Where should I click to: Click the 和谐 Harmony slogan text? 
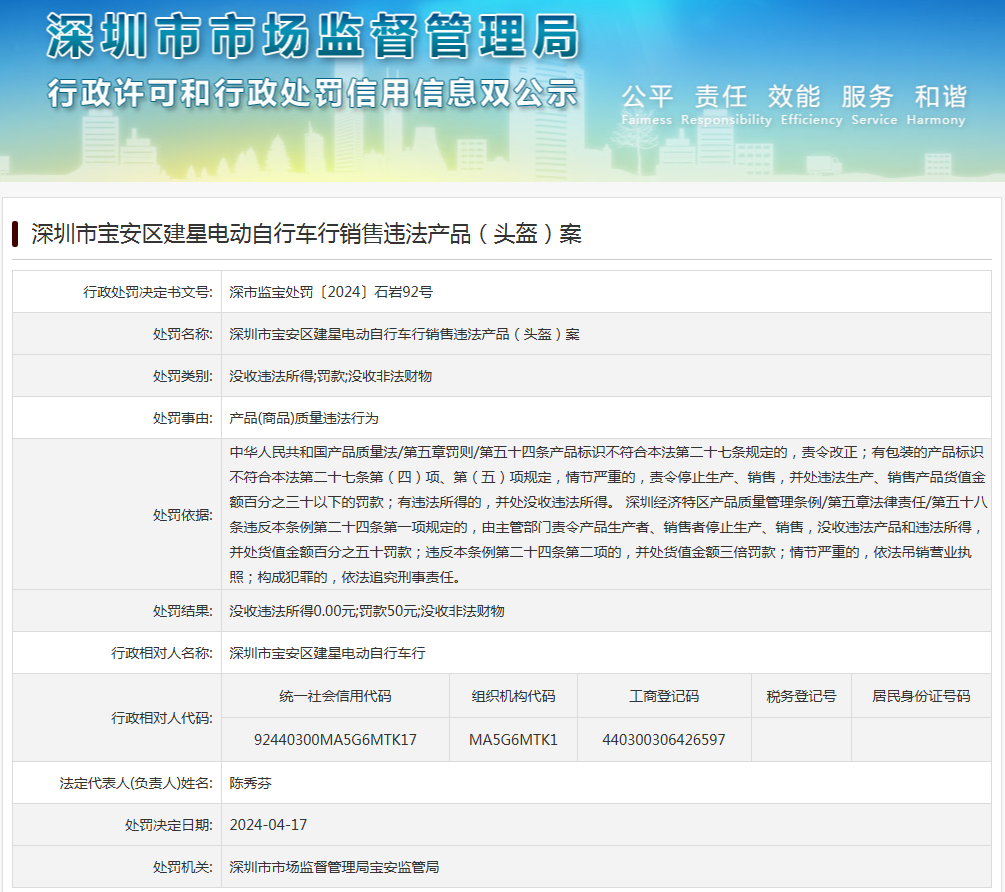coord(936,104)
